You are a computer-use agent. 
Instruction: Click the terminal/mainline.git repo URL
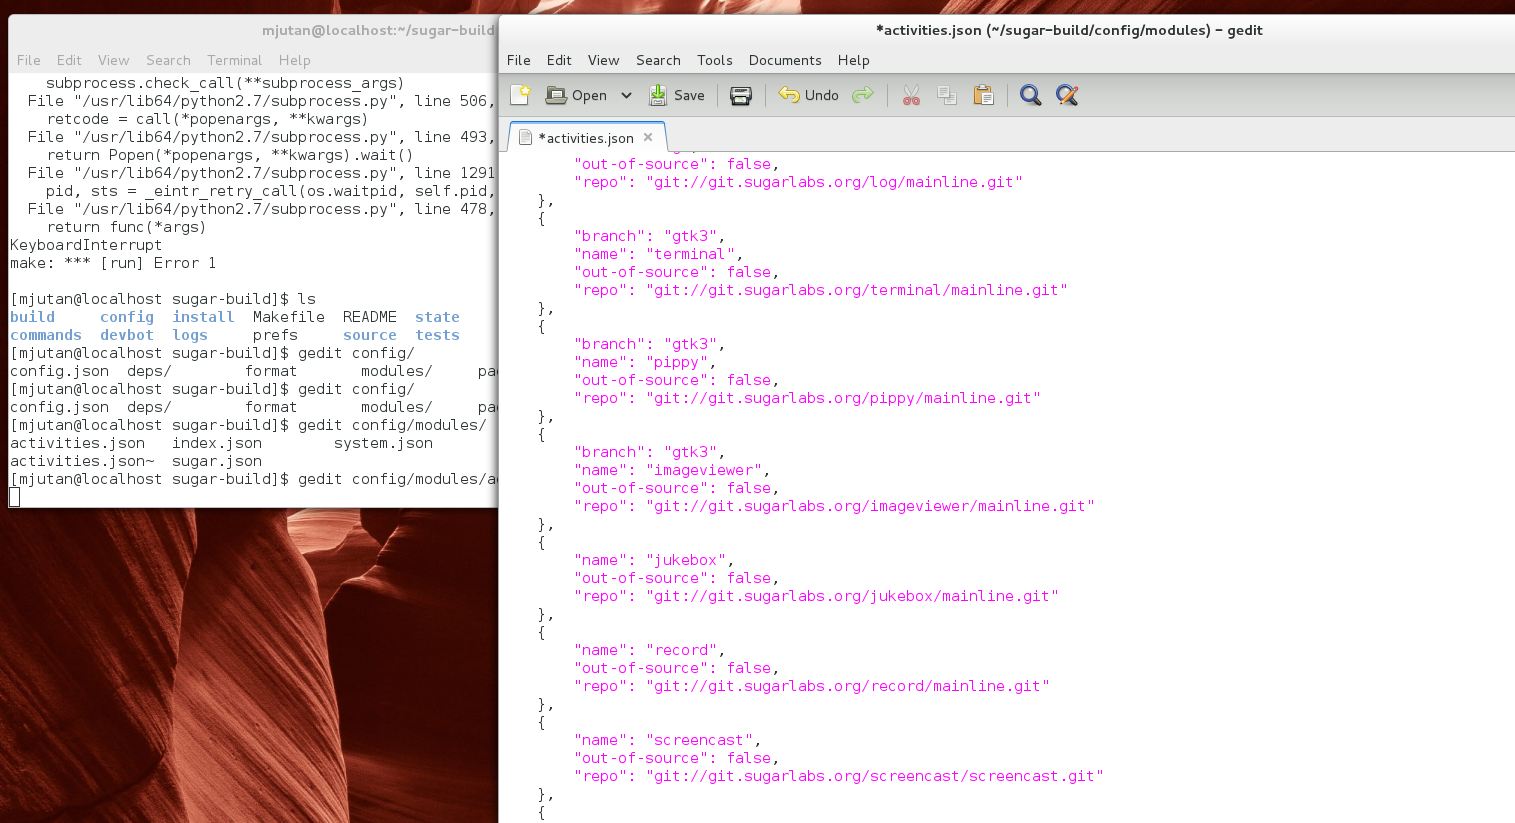[857, 290]
